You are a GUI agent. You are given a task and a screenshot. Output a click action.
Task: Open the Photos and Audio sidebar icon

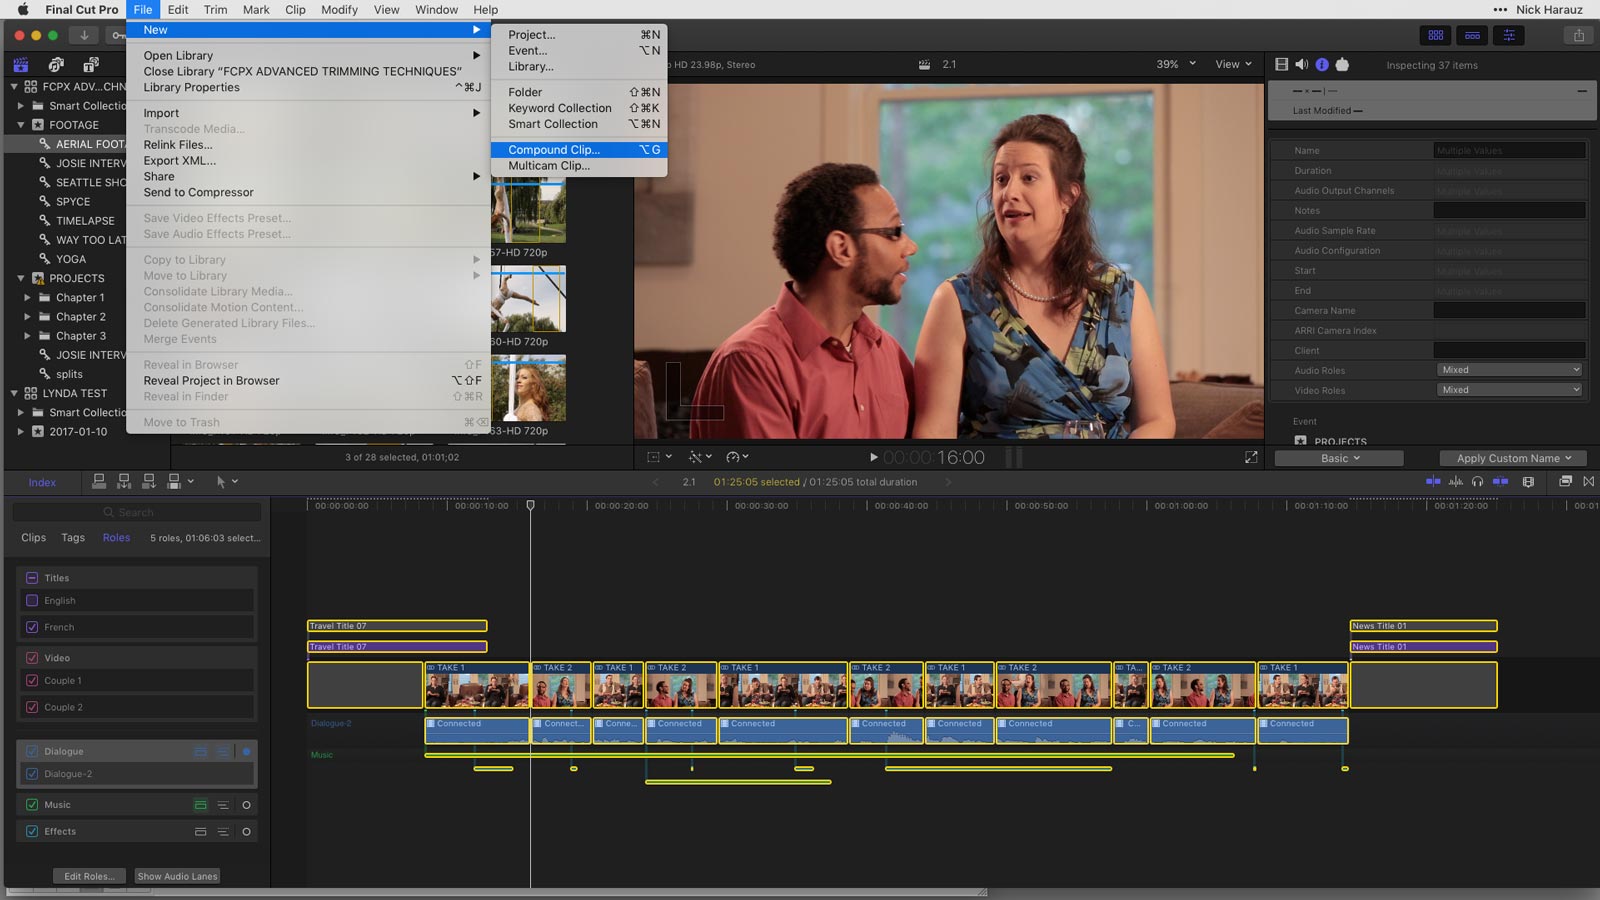tap(56, 65)
